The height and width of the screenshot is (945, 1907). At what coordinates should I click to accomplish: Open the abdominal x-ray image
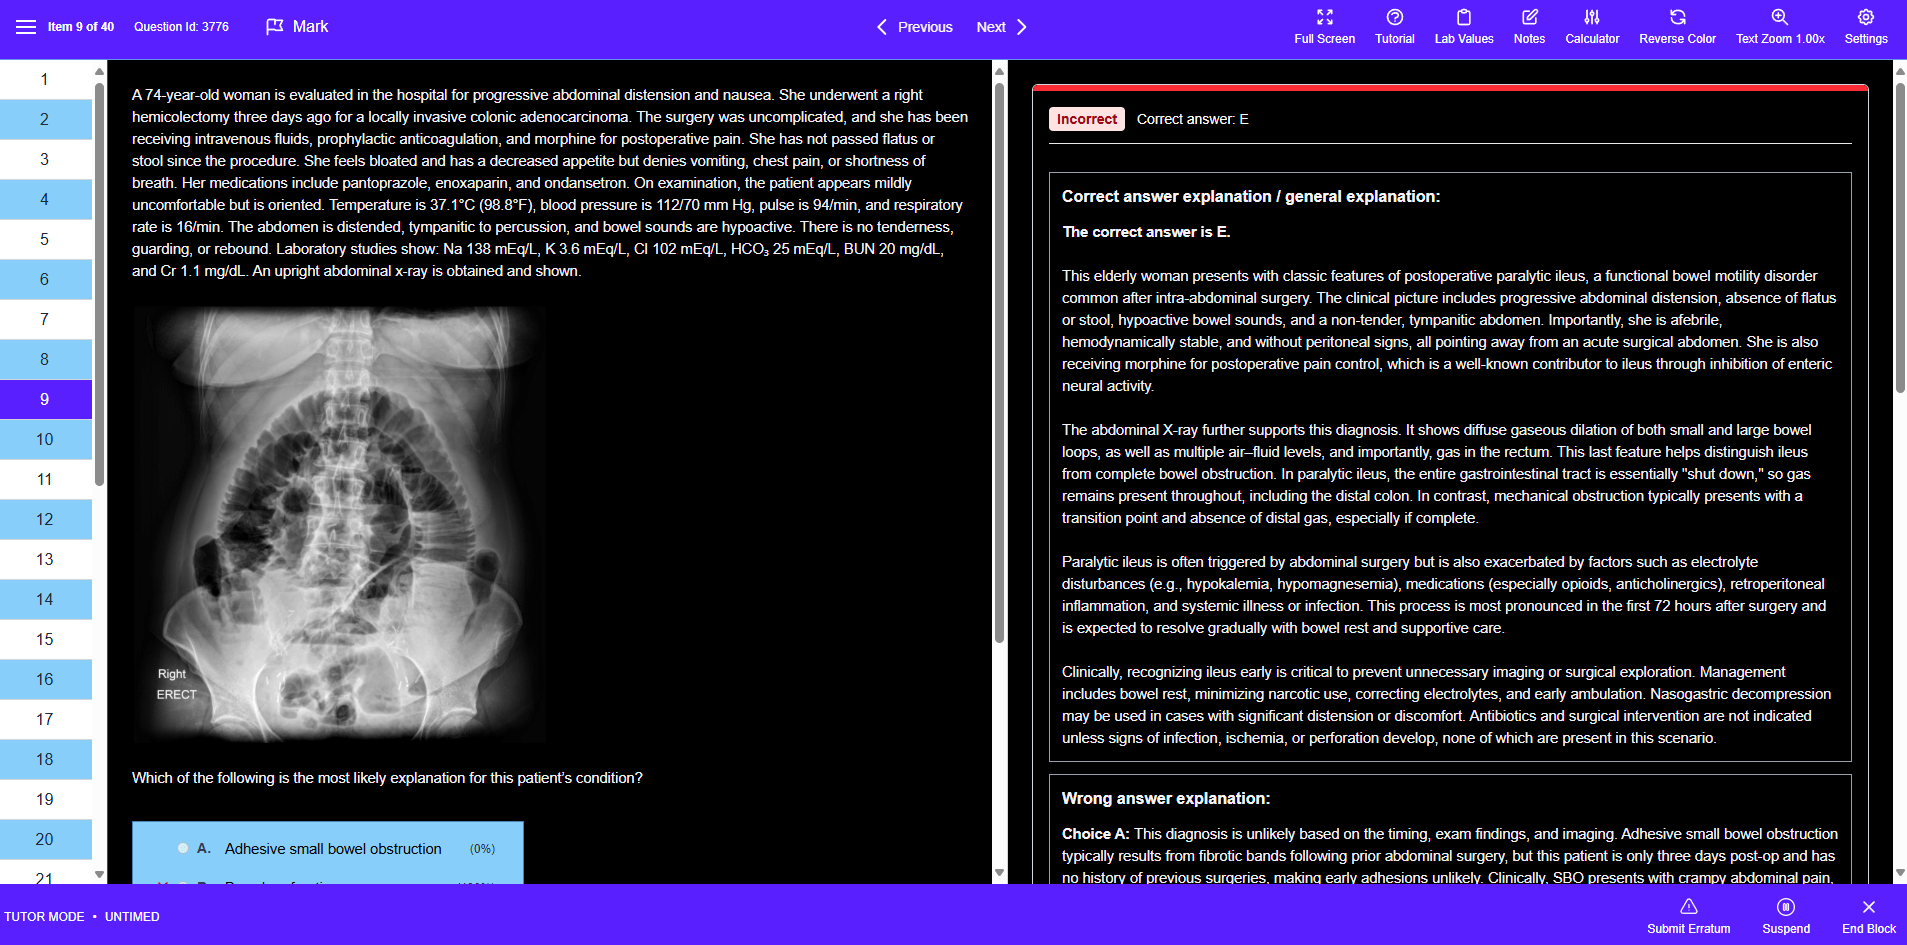coord(338,524)
